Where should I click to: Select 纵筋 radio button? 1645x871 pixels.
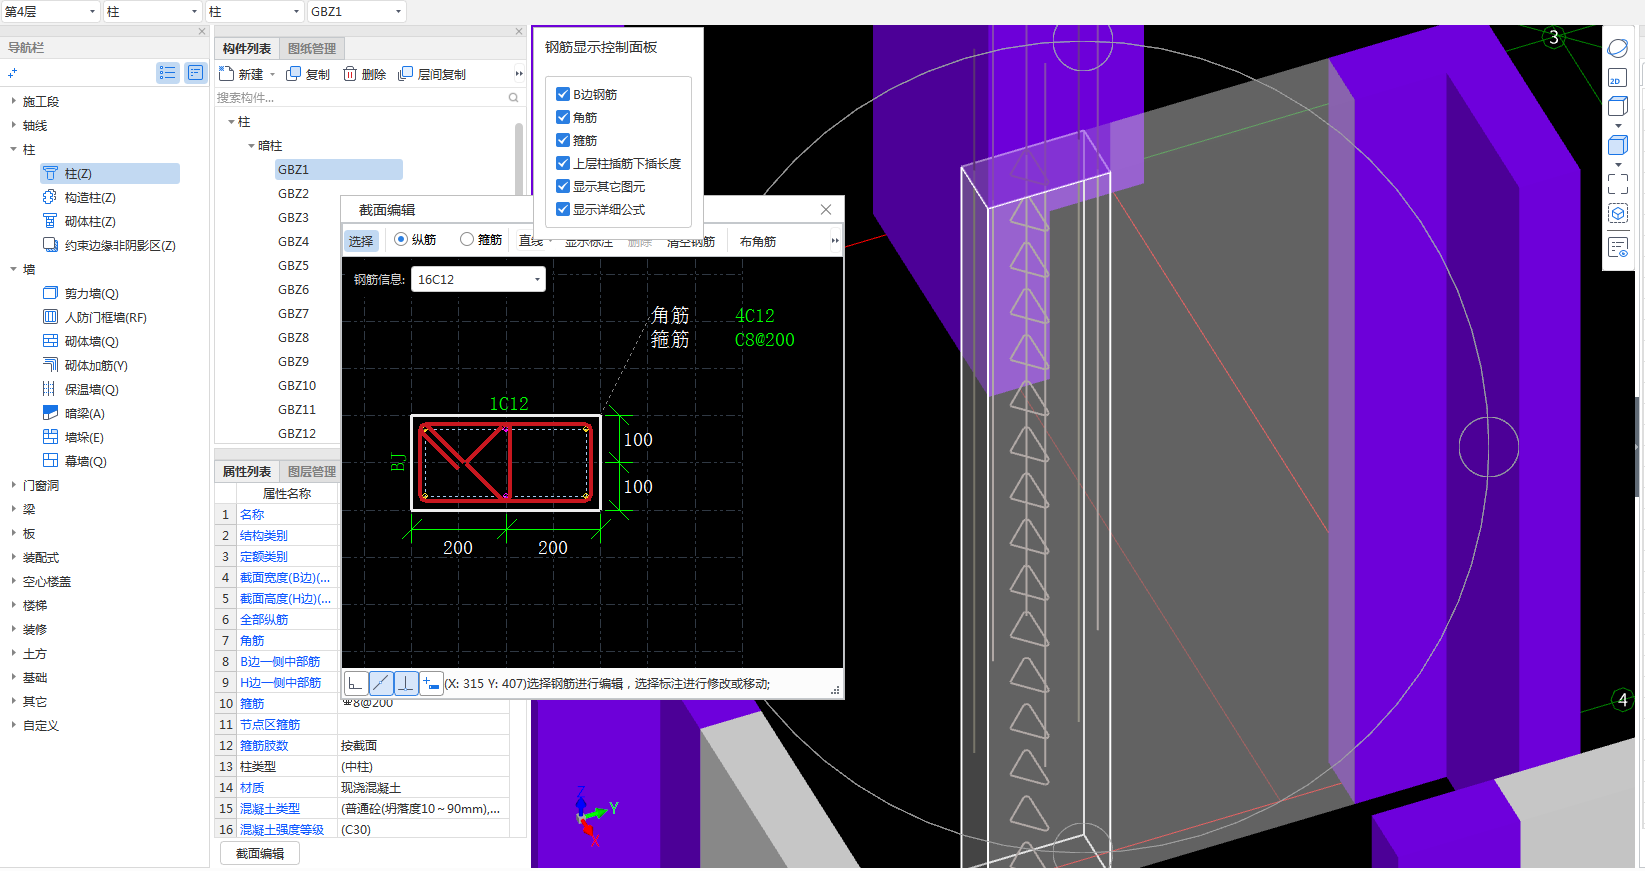click(401, 239)
